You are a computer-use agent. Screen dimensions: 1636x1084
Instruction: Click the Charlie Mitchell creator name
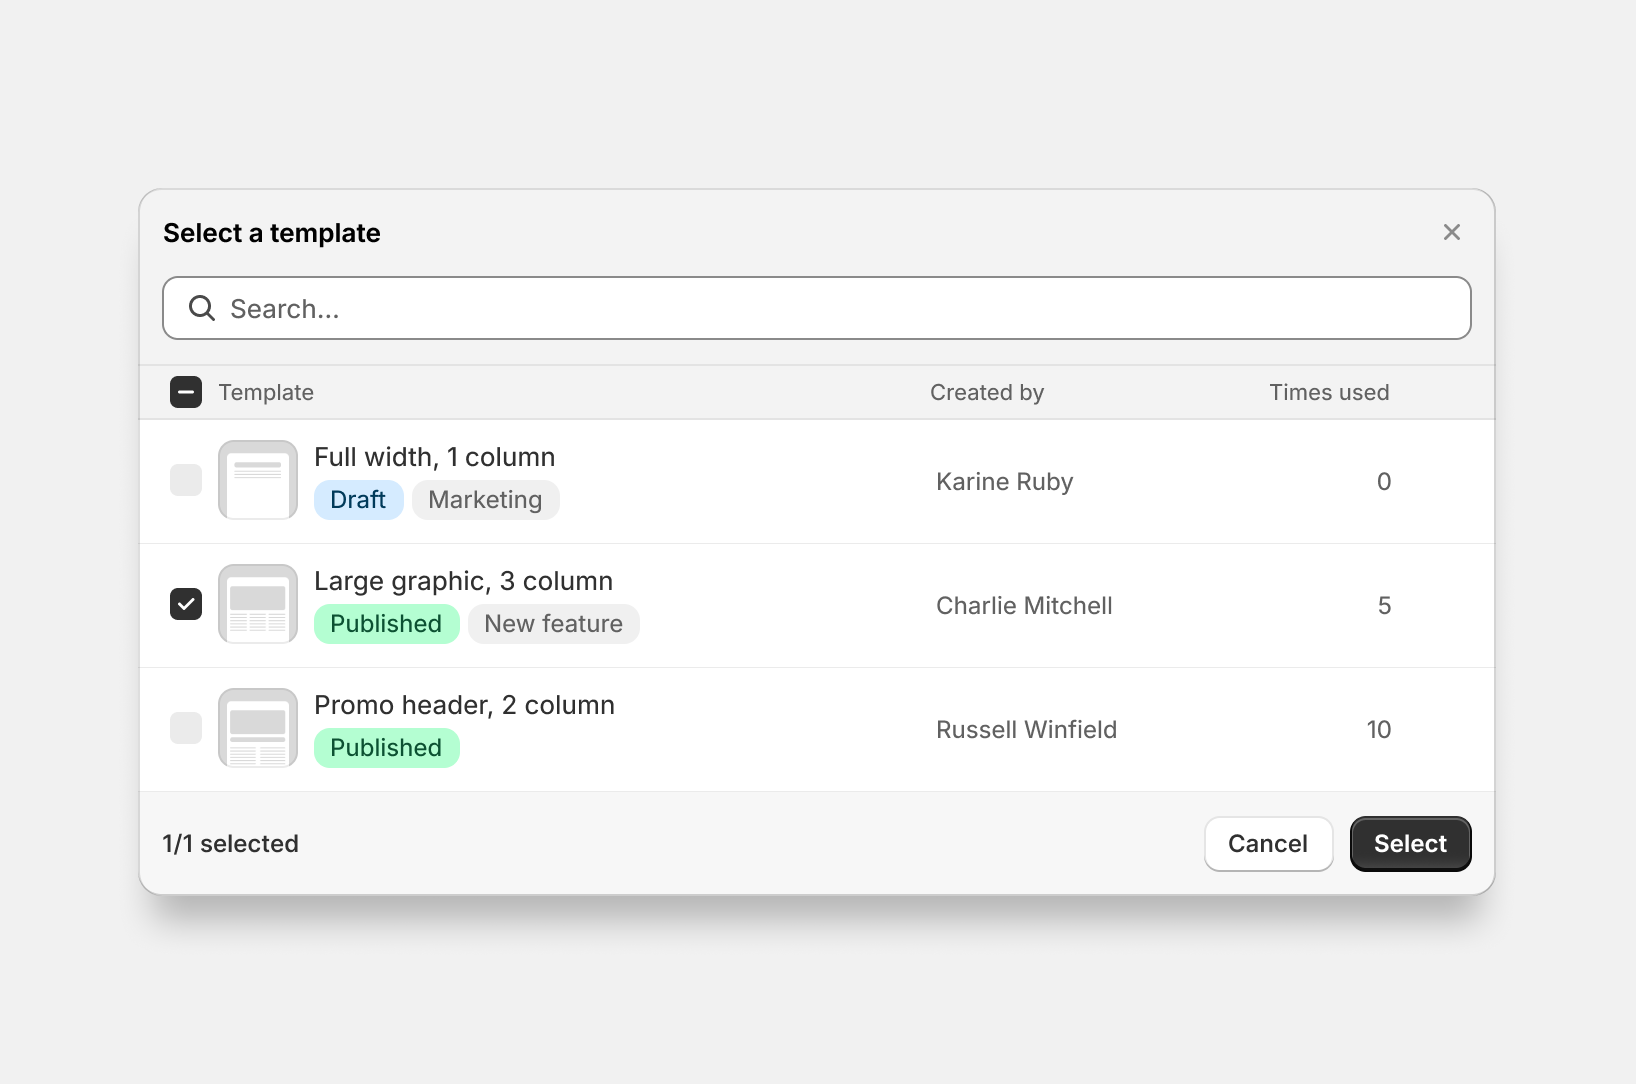click(x=1024, y=606)
